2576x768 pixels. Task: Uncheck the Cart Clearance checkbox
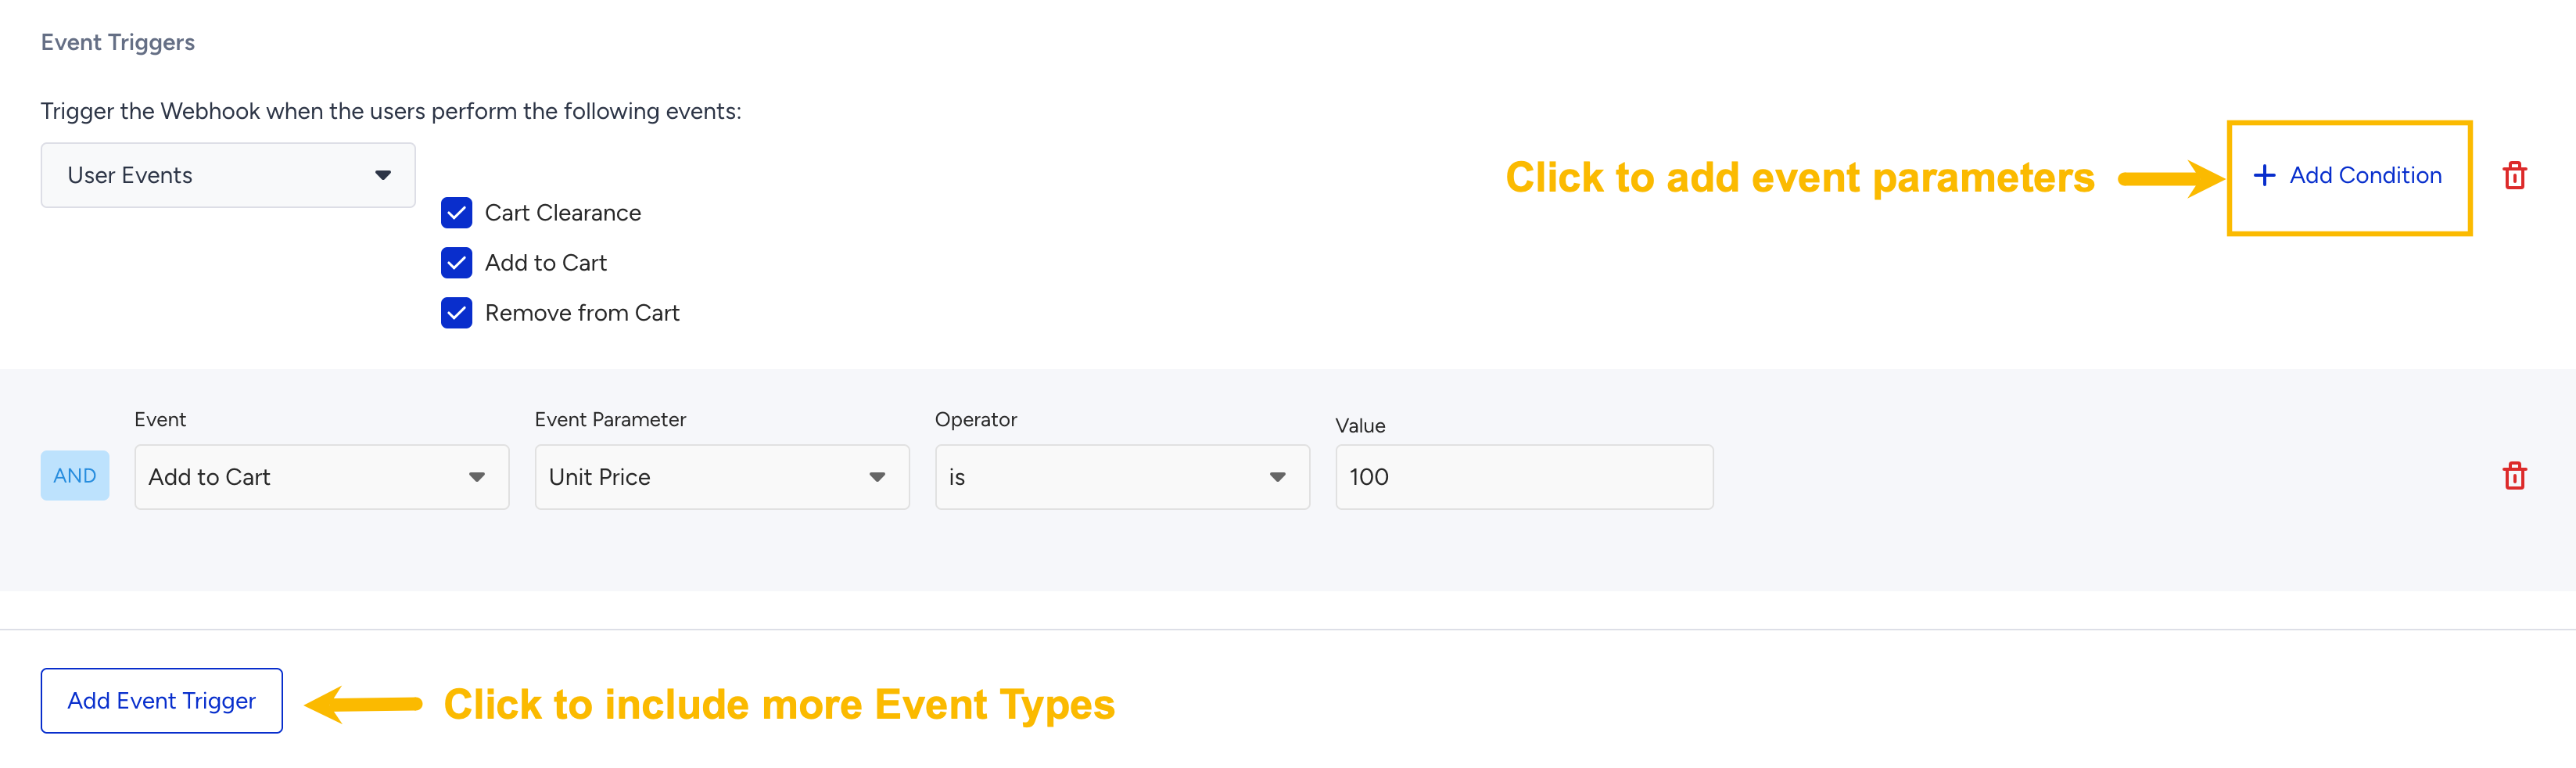pyautogui.click(x=456, y=213)
